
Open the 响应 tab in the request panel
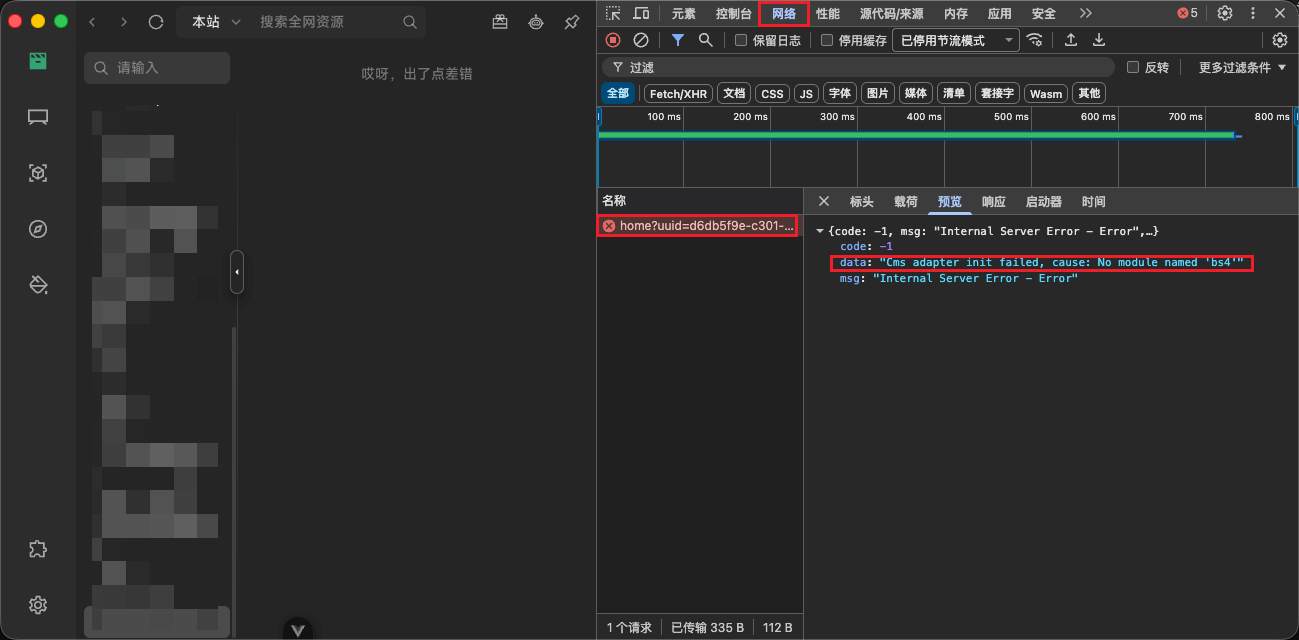[x=993, y=201]
